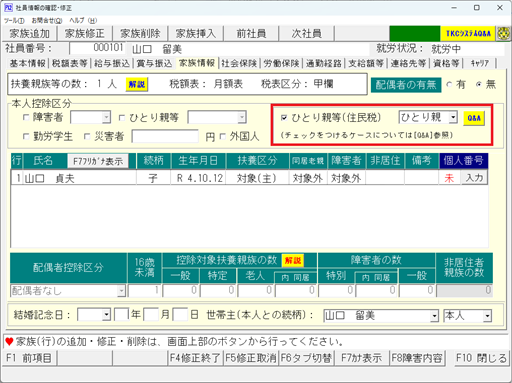The height and width of the screenshot is (383, 512).
Task: Open the ひとり親等 type dropdown
Action: pos(242,117)
